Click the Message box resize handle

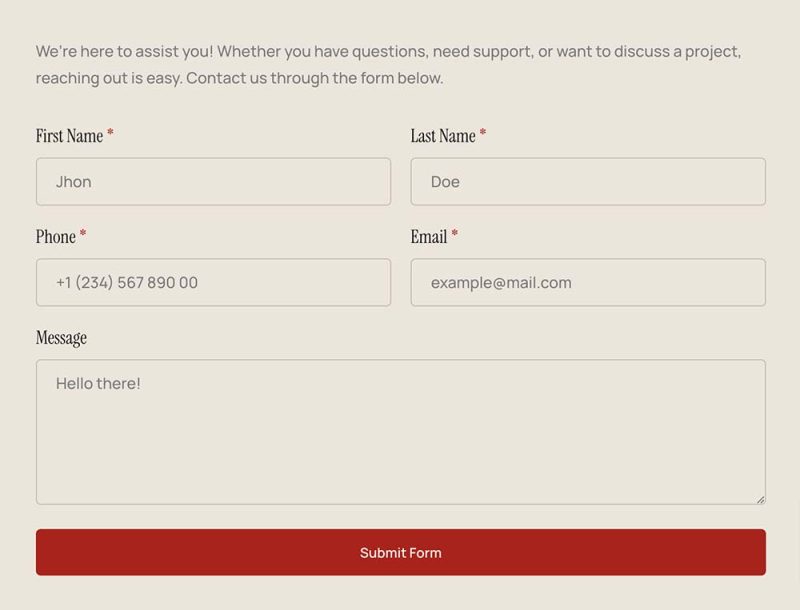[760, 499]
